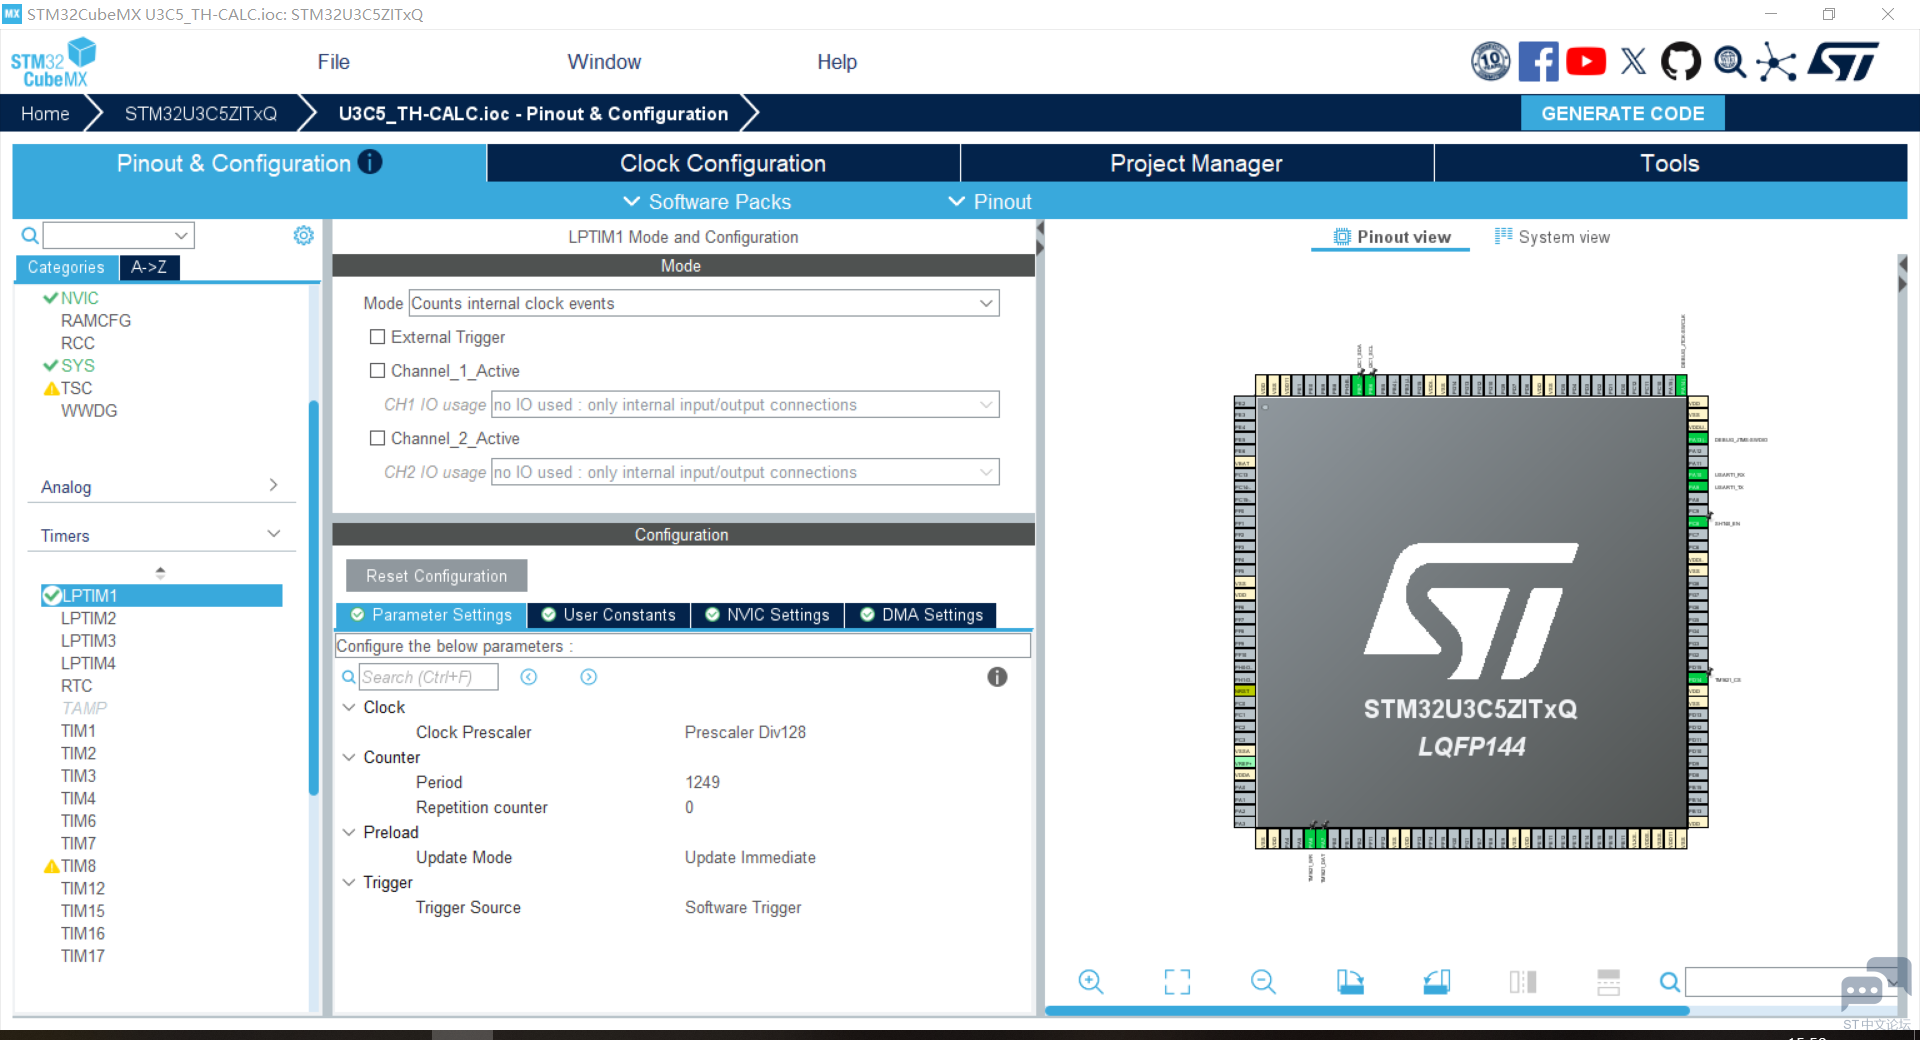The image size is (1920, 1040).
Task: Click the globe search icon in header
Action: click(1729, 62)
